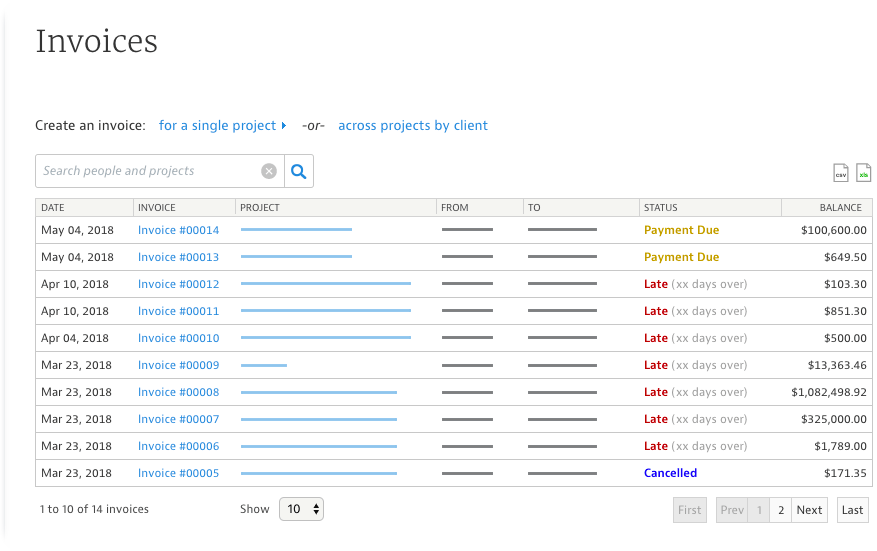
Task: Open Invoice #00005 cancelled invoice
Action: pyautogui.click(x=178, y=473)
